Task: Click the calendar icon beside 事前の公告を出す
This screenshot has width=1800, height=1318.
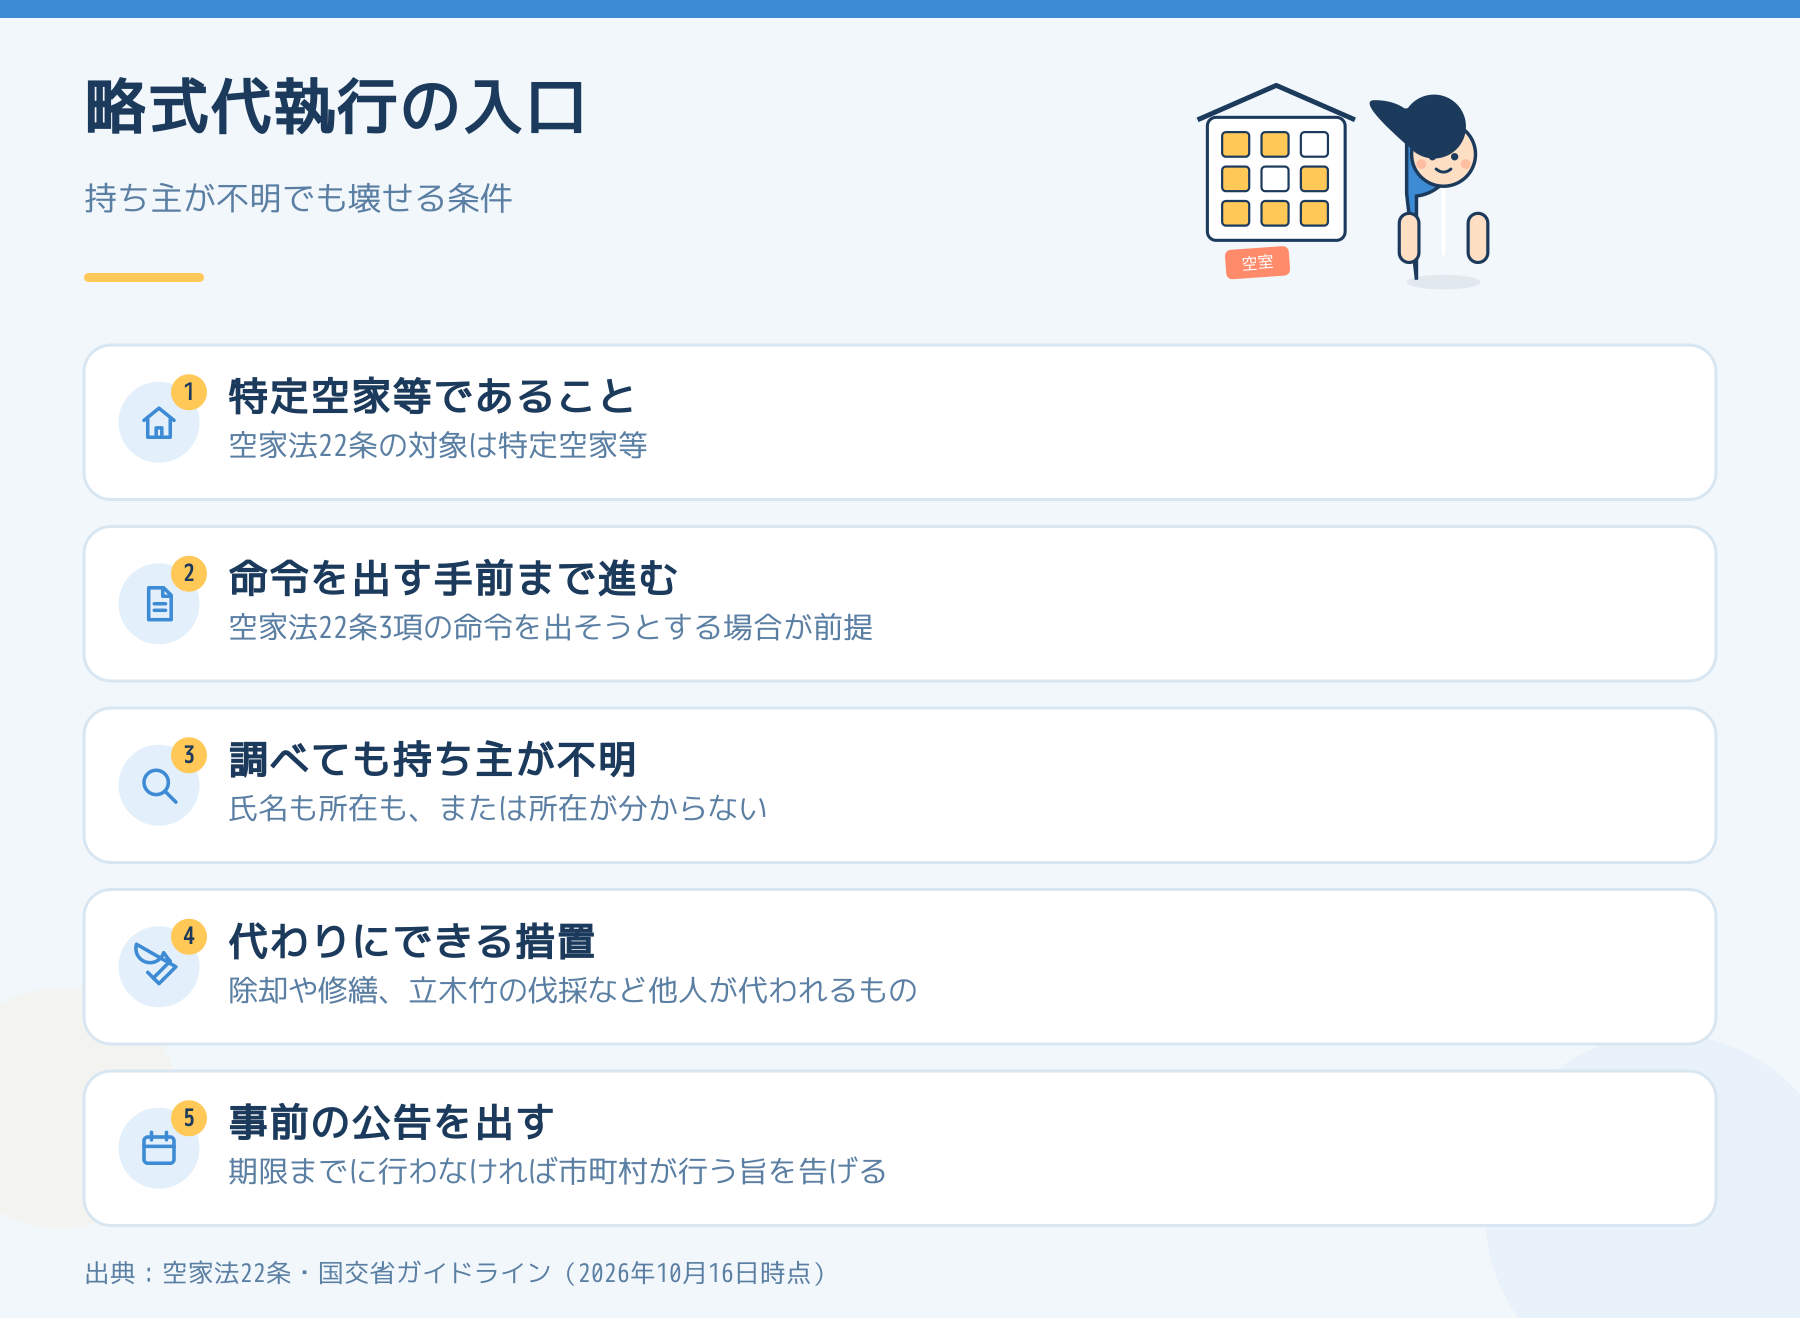Action: 159,1148
